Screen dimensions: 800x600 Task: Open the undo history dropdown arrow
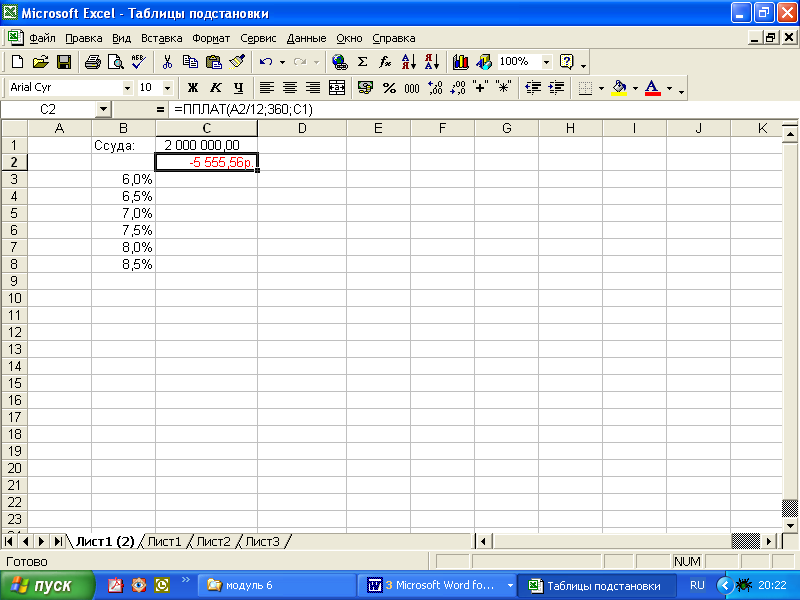point(282,62)
